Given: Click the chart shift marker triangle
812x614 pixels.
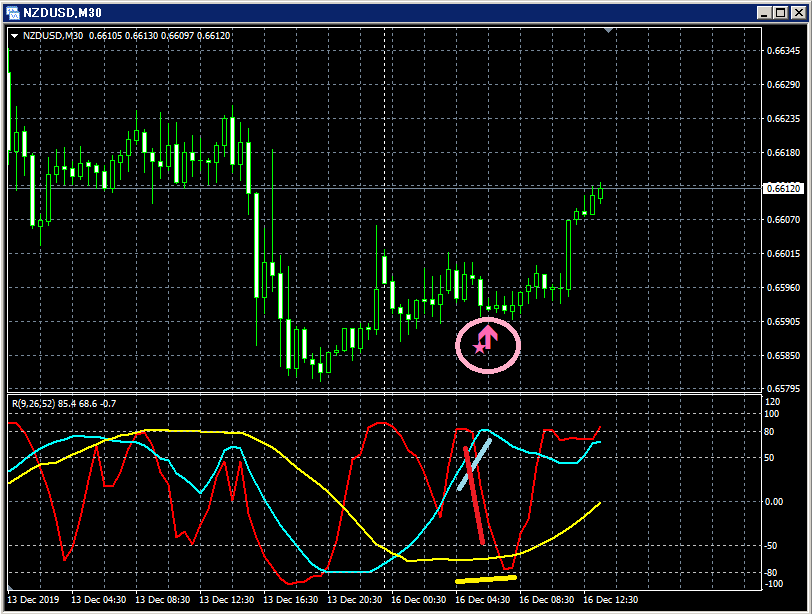Looking at the screenshot, I should tap(608, 31).
